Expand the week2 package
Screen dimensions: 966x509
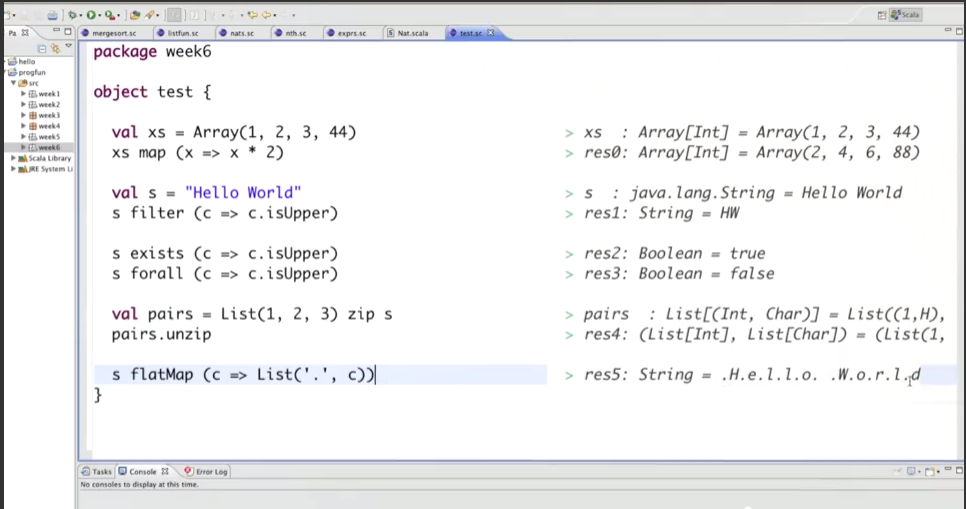23,104
